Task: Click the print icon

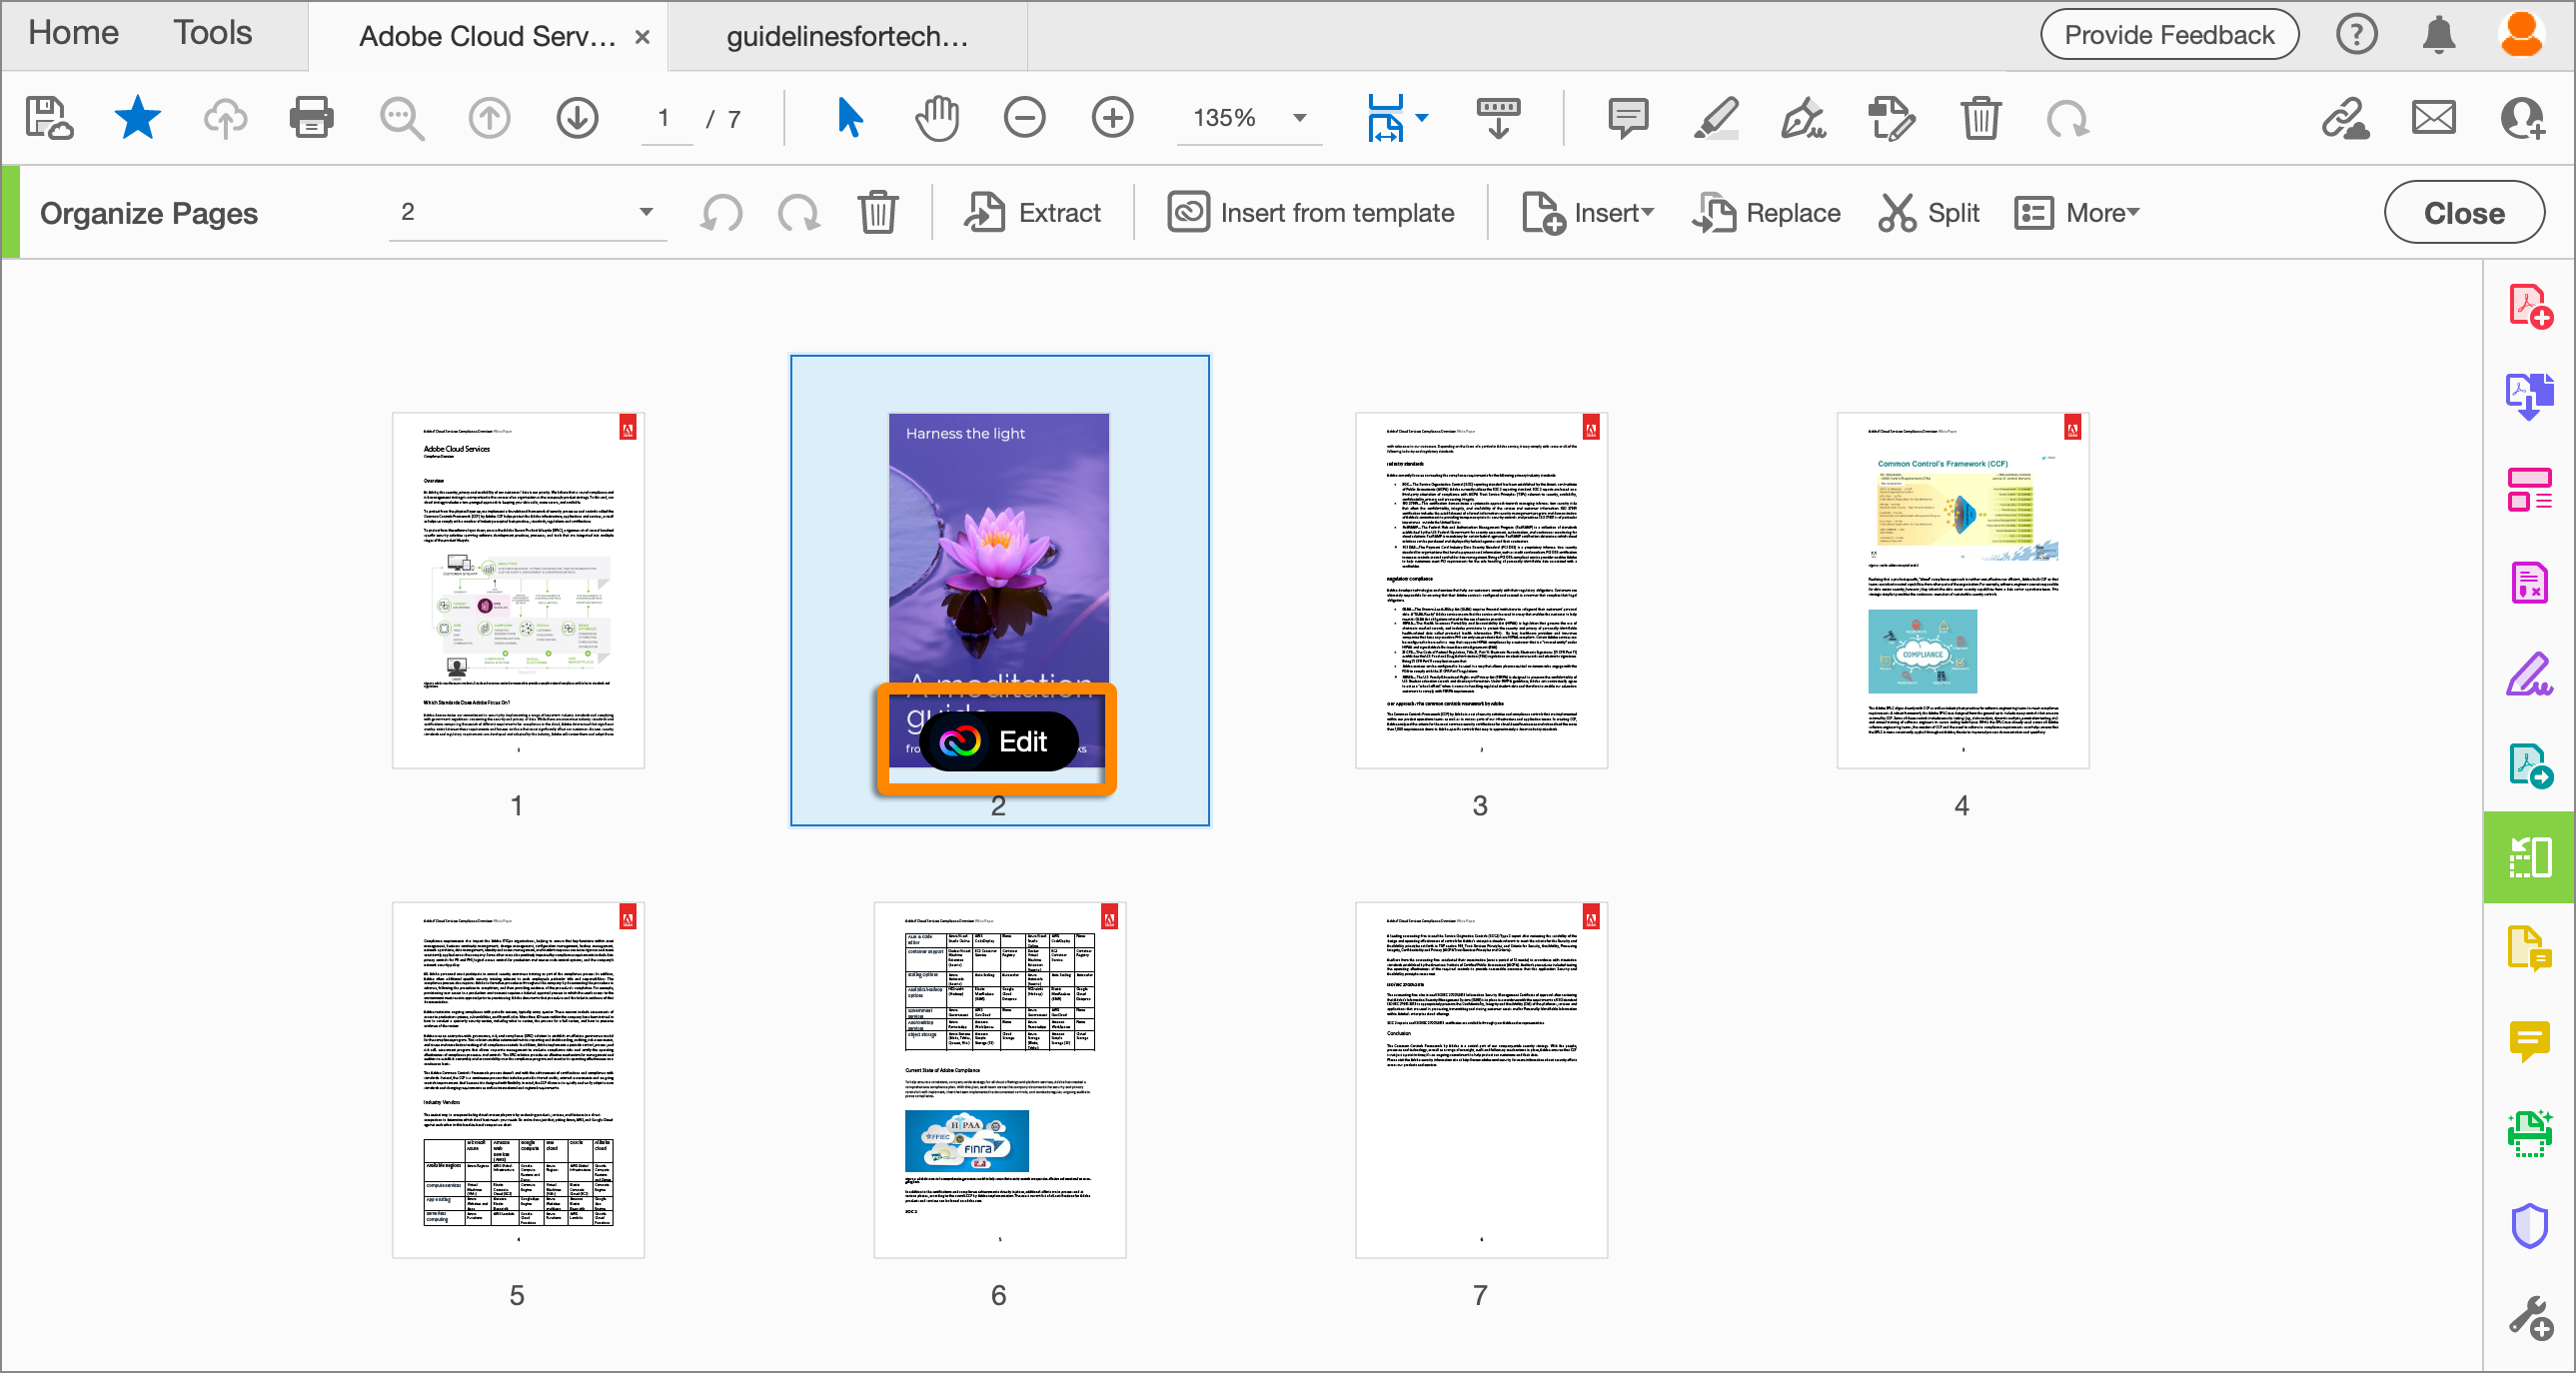Action: (311, 118)
